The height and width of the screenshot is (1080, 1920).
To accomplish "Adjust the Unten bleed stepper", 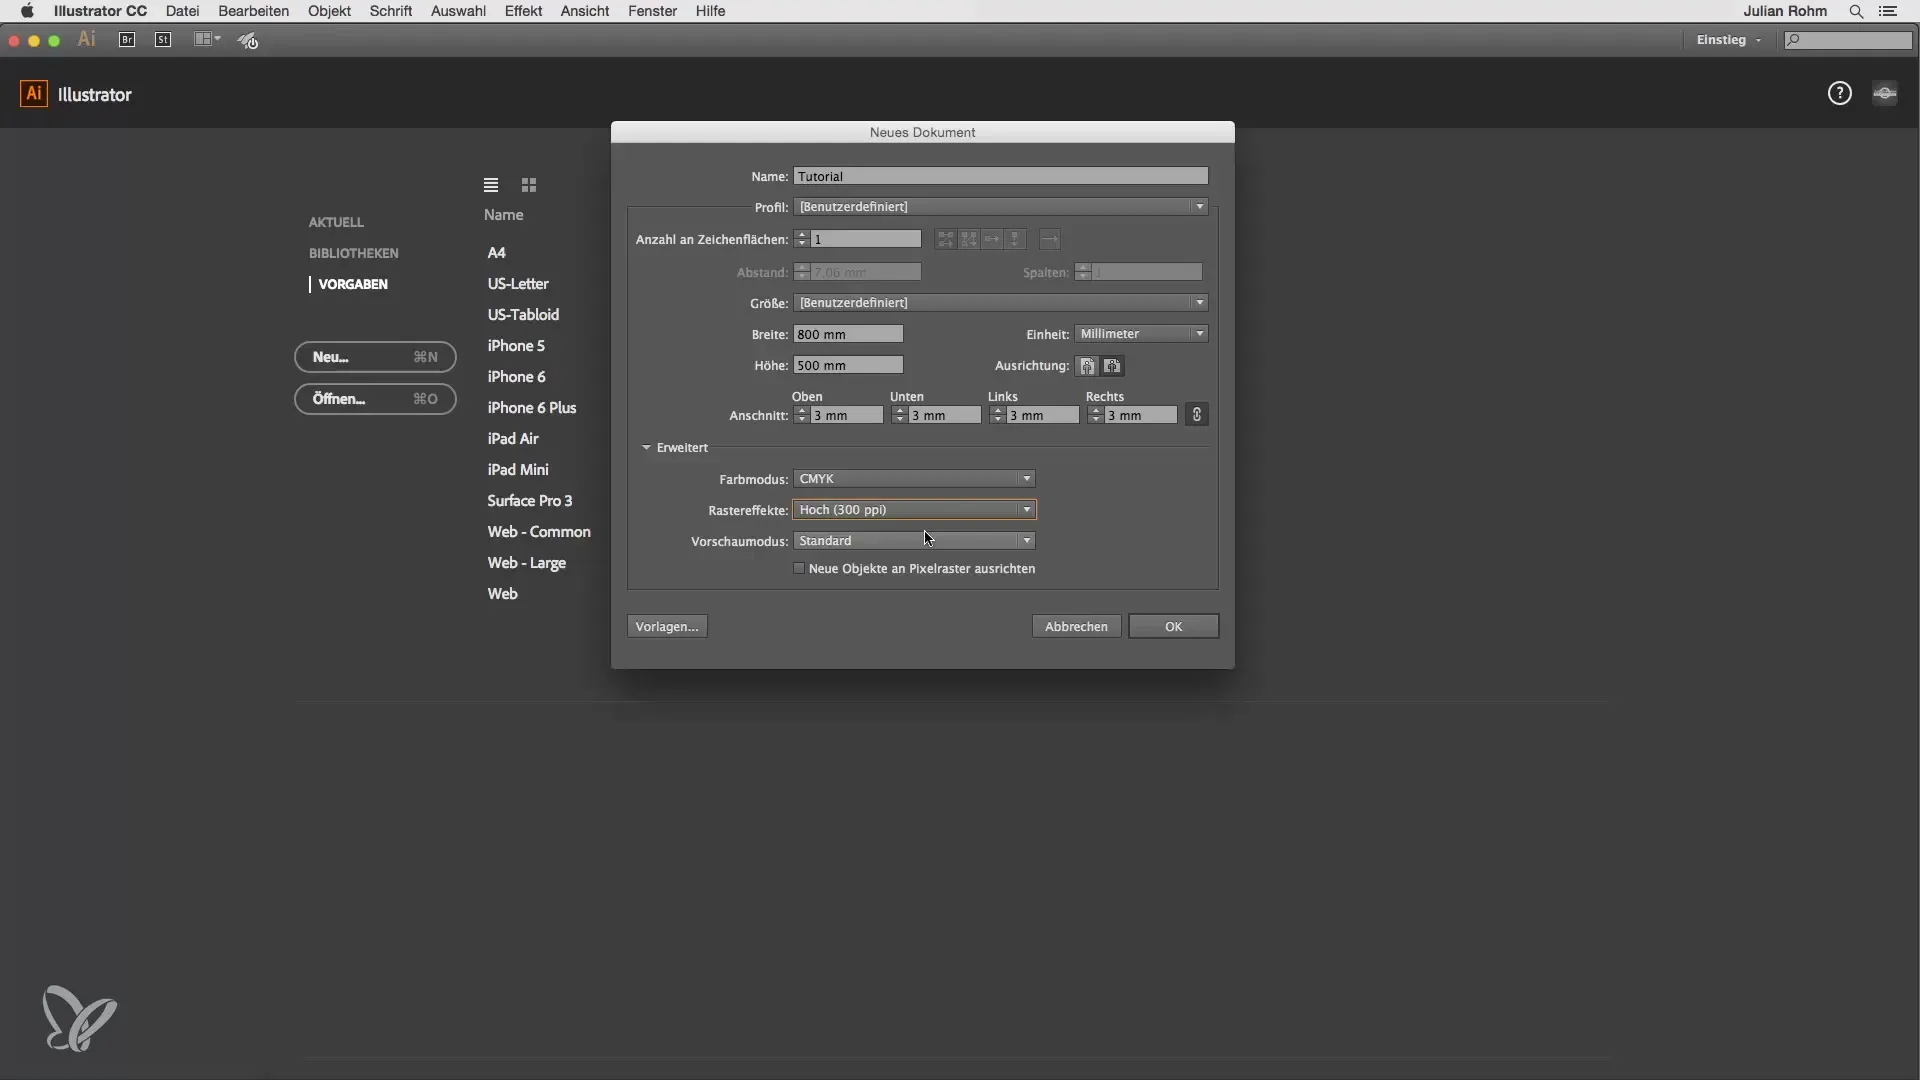I will [x=900, y=415].
